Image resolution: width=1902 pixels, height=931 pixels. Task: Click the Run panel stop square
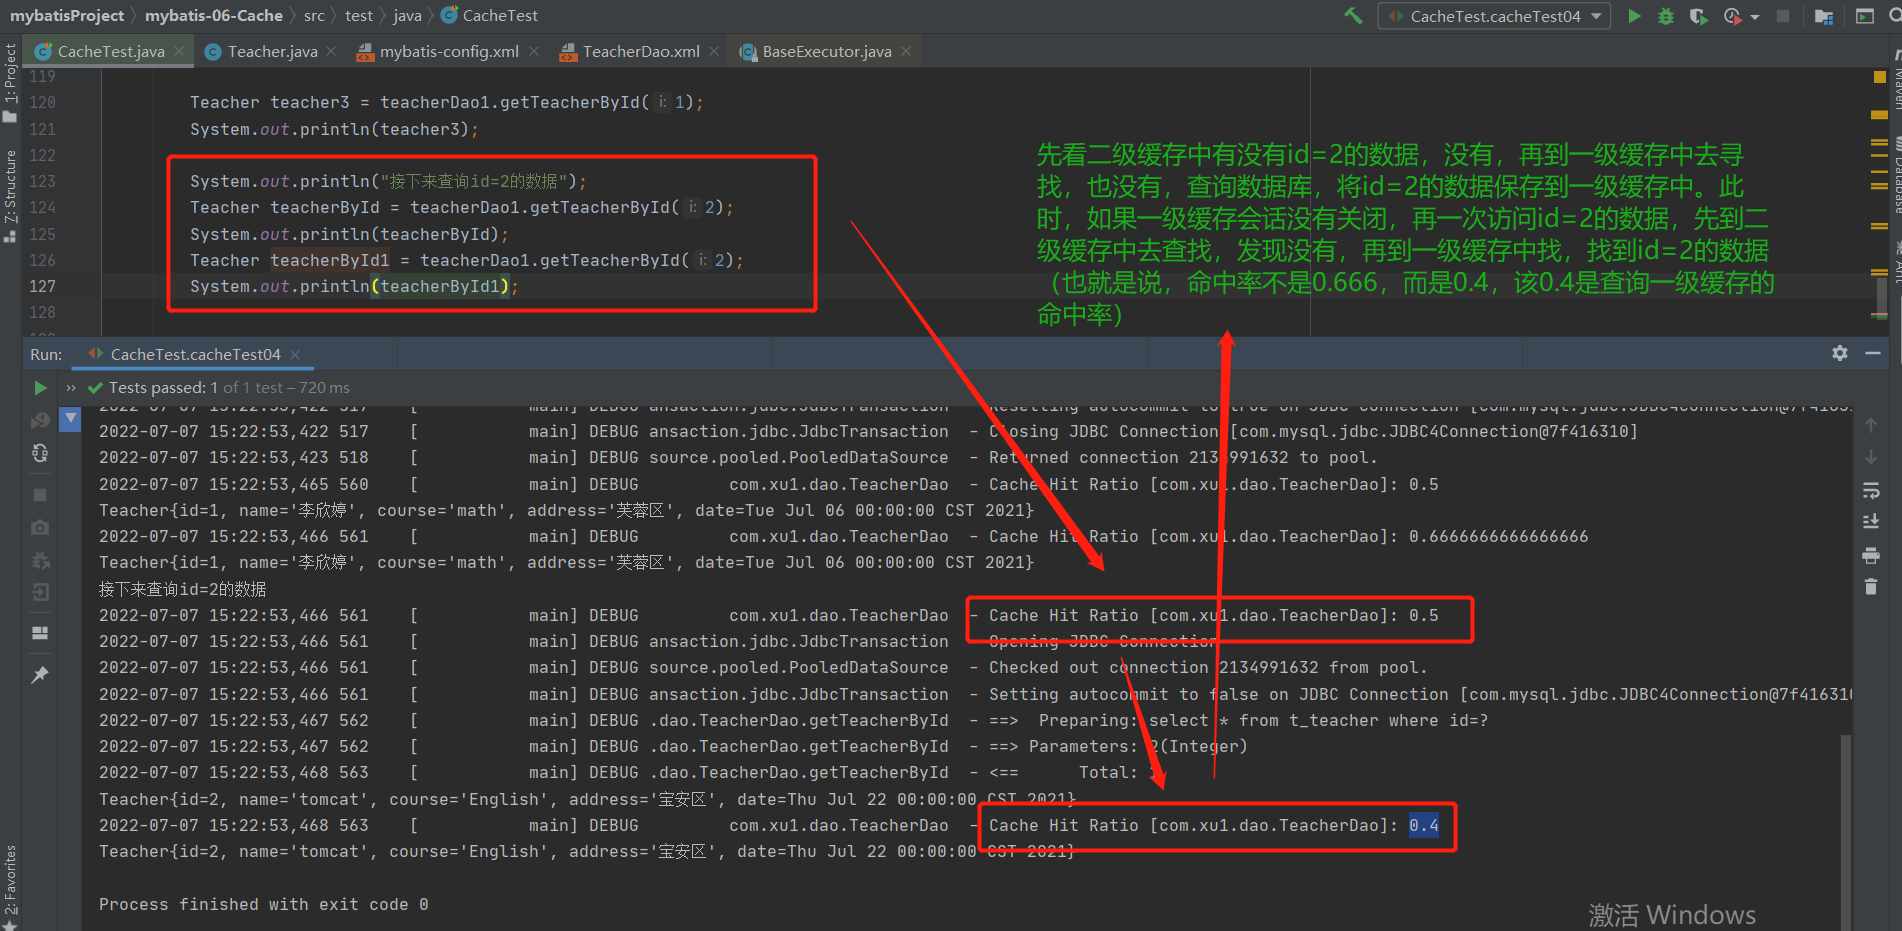tap(40, 495)
